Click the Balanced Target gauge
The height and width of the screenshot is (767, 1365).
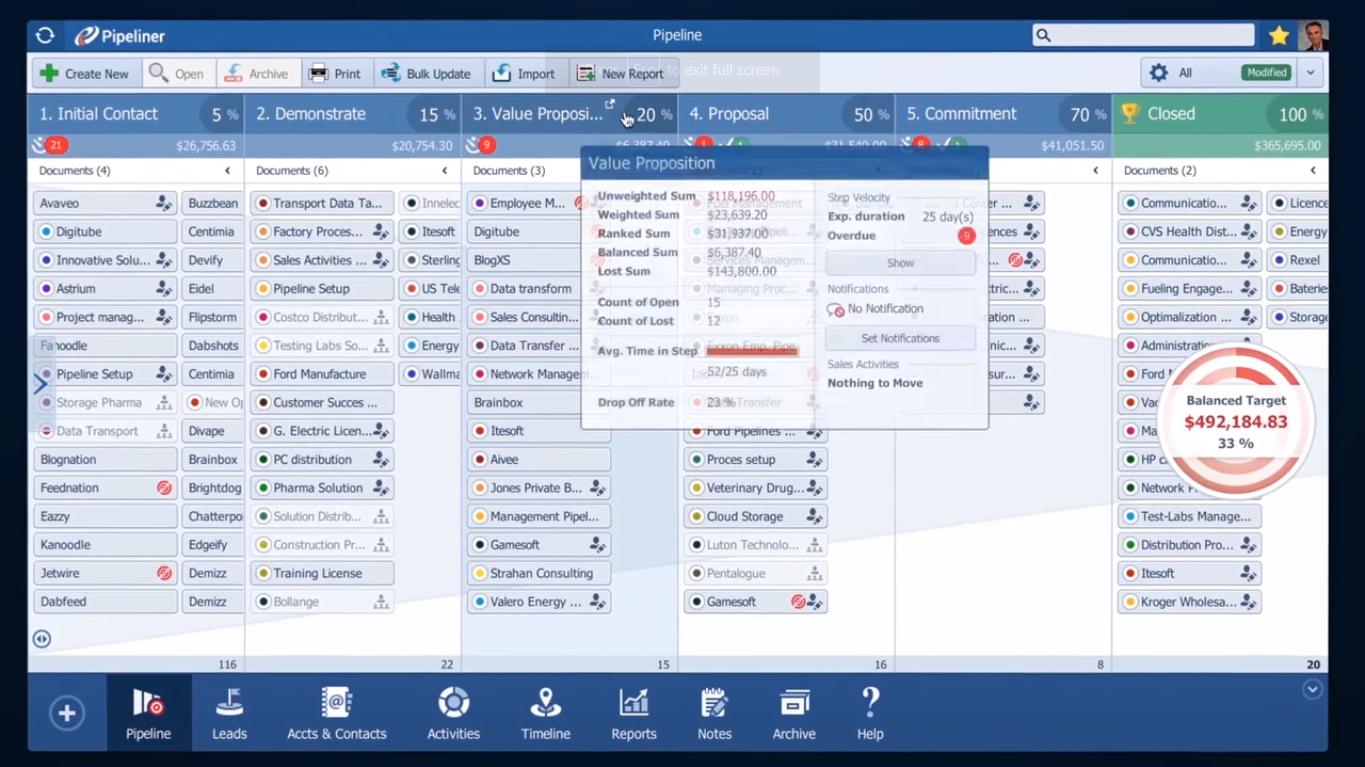click(x=1235, y=422)
